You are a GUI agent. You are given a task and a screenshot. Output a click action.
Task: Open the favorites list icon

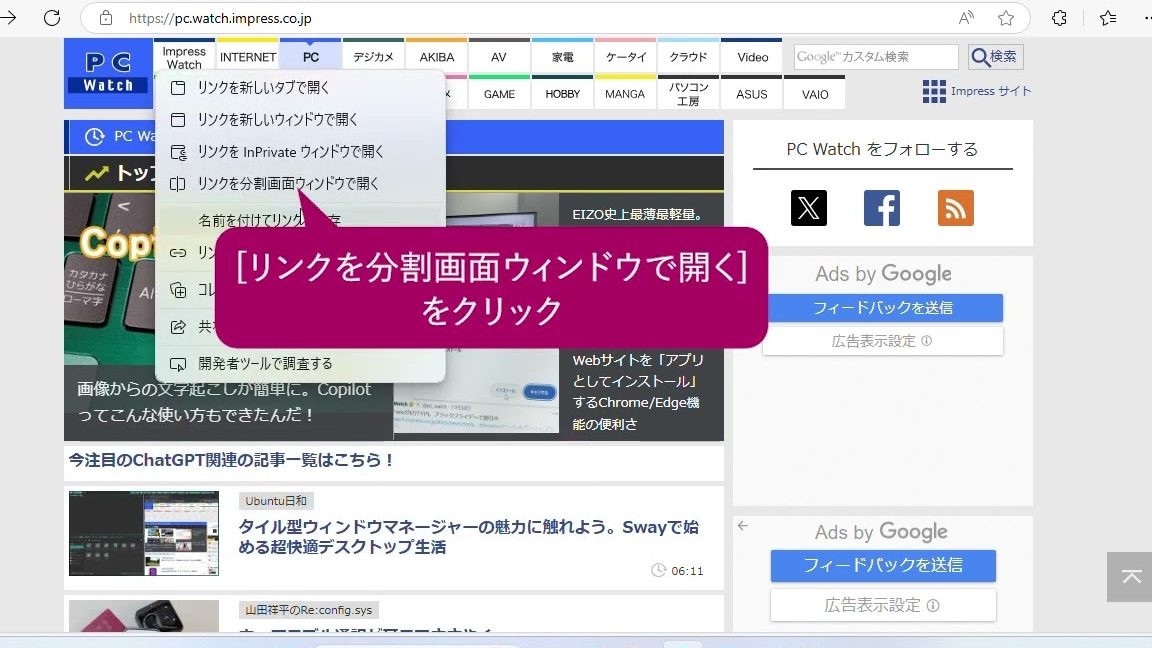1108,18
